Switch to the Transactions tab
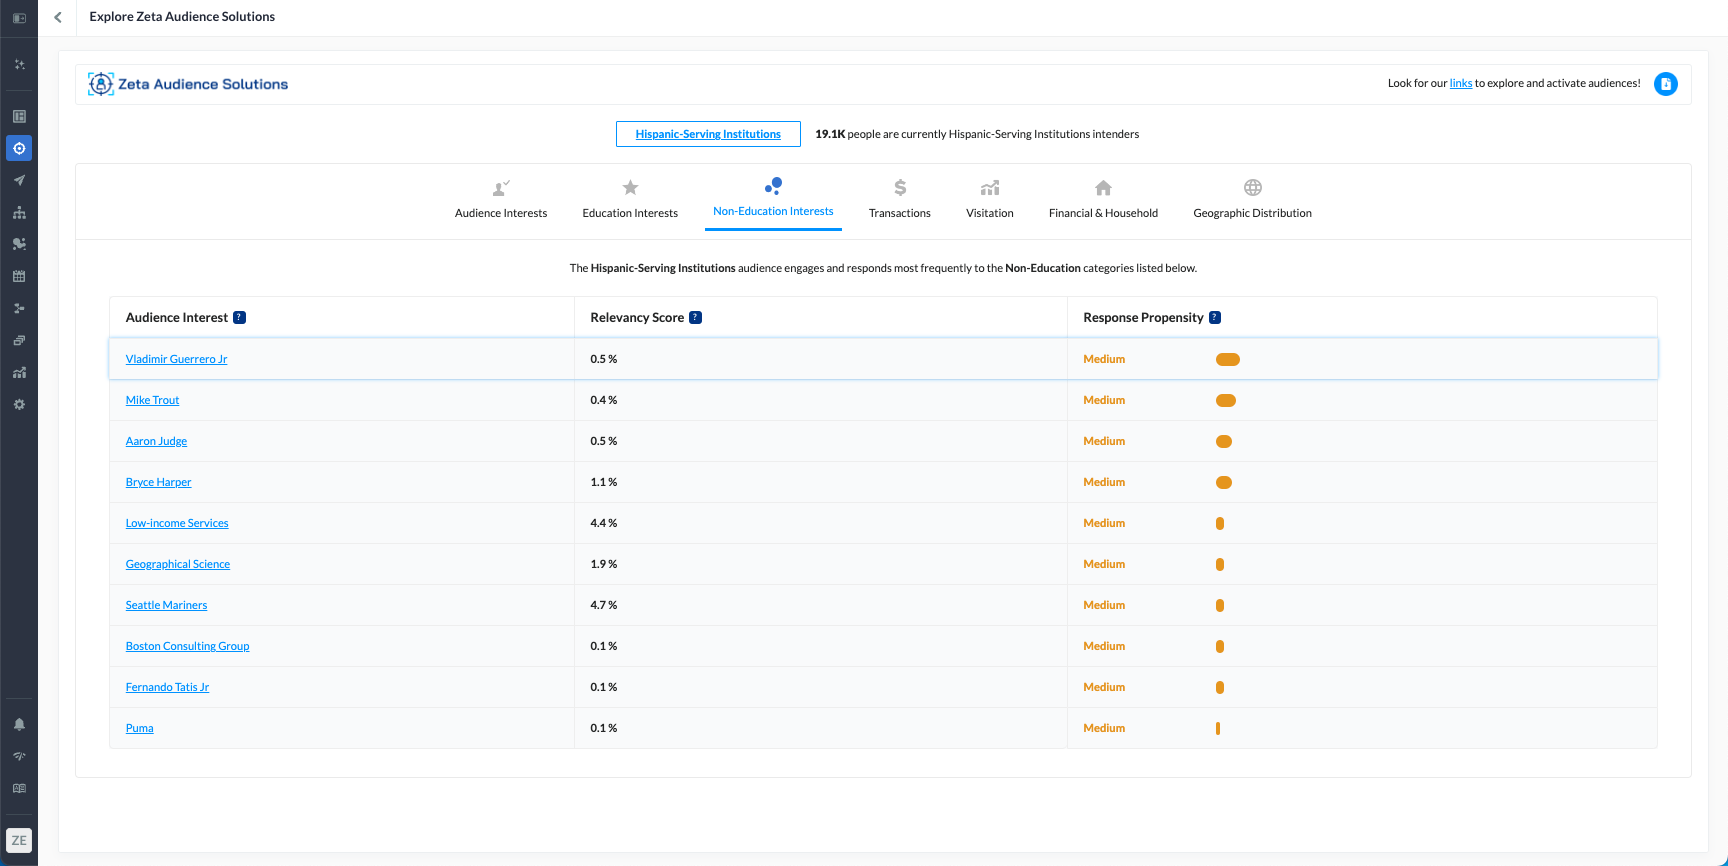The width and height of the screenshot is (1728, 866). click(899, 199)
